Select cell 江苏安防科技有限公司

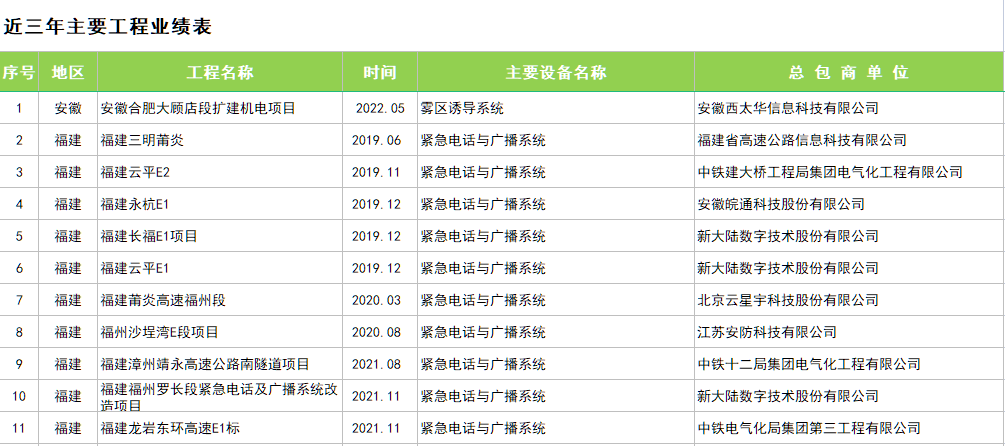[x=849, y=332]
